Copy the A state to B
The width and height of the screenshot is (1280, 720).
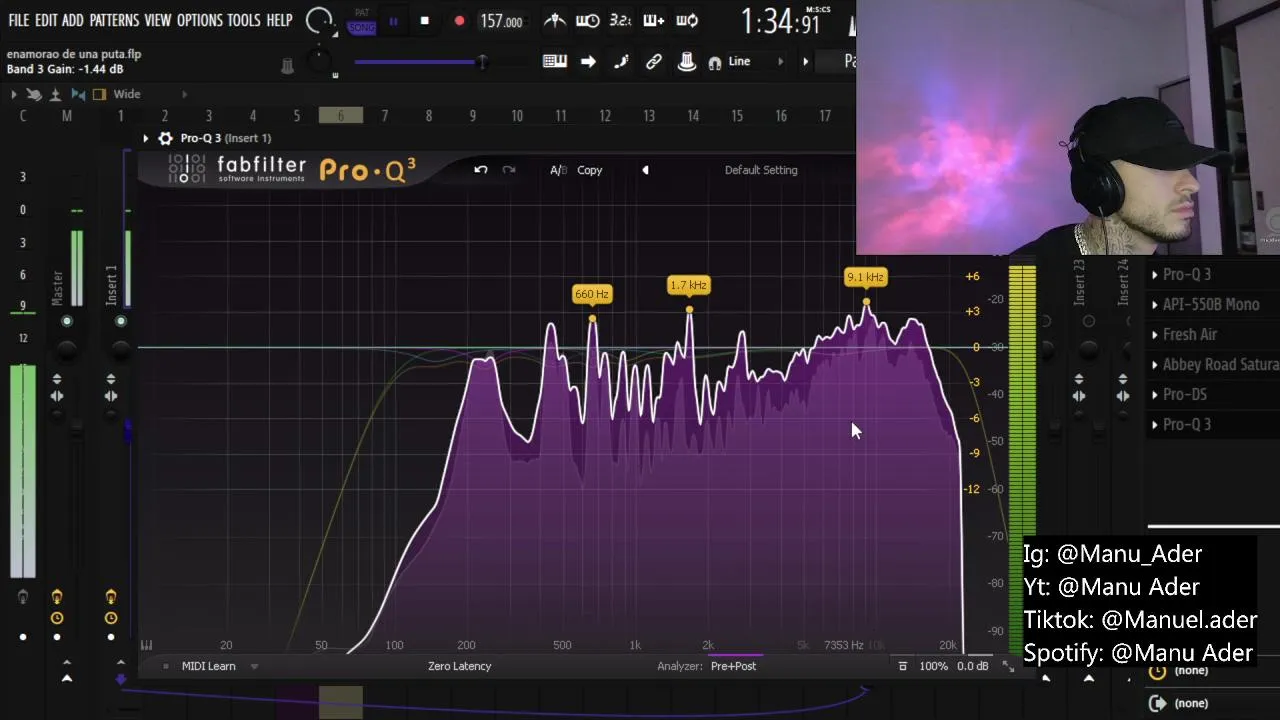pyautogui.click(x=590, y=170)
